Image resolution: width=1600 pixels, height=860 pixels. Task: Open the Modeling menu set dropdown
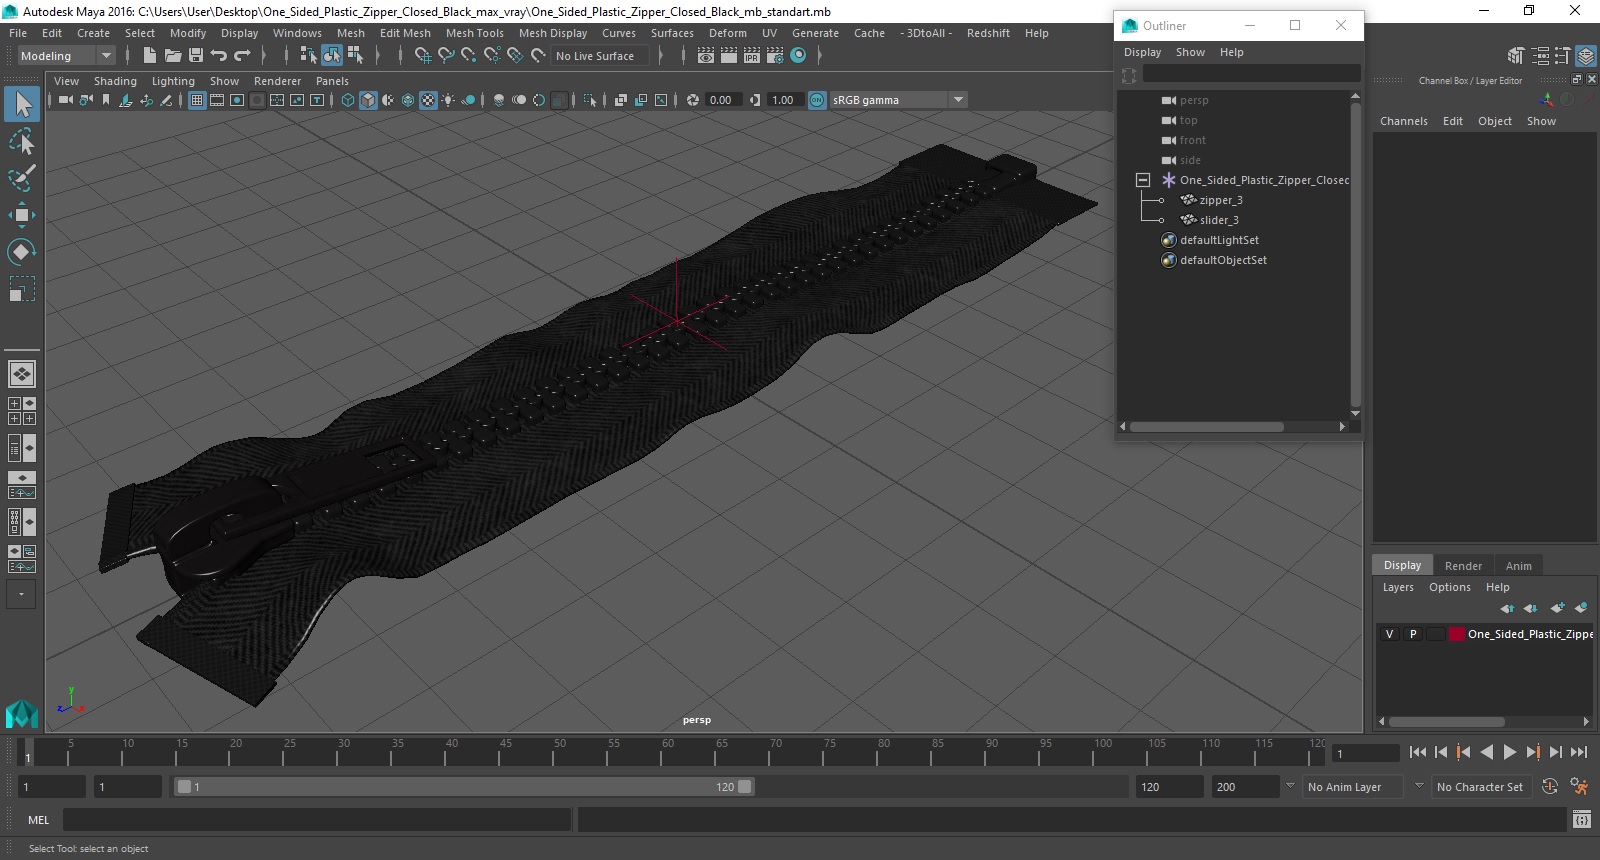click(x=66, y=56)
